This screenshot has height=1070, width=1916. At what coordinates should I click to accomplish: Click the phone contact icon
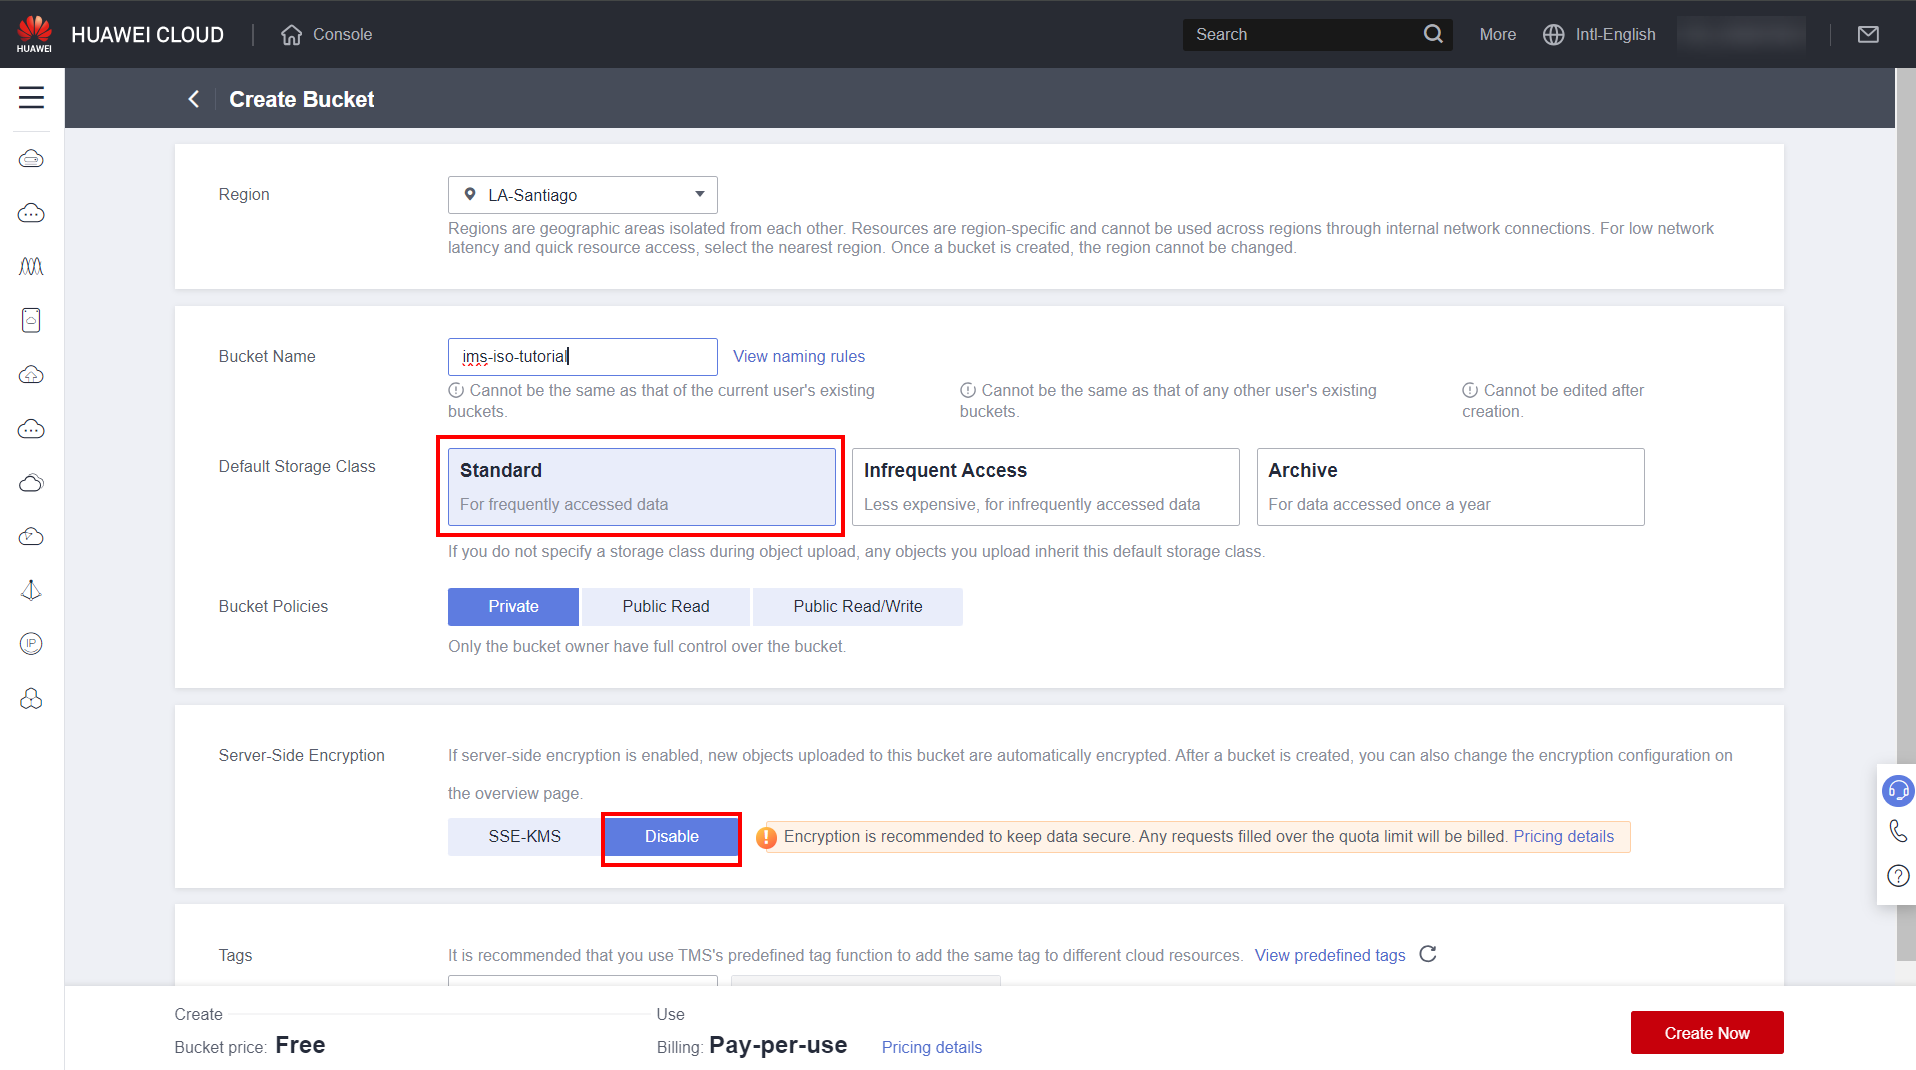tap(1897, 831)
